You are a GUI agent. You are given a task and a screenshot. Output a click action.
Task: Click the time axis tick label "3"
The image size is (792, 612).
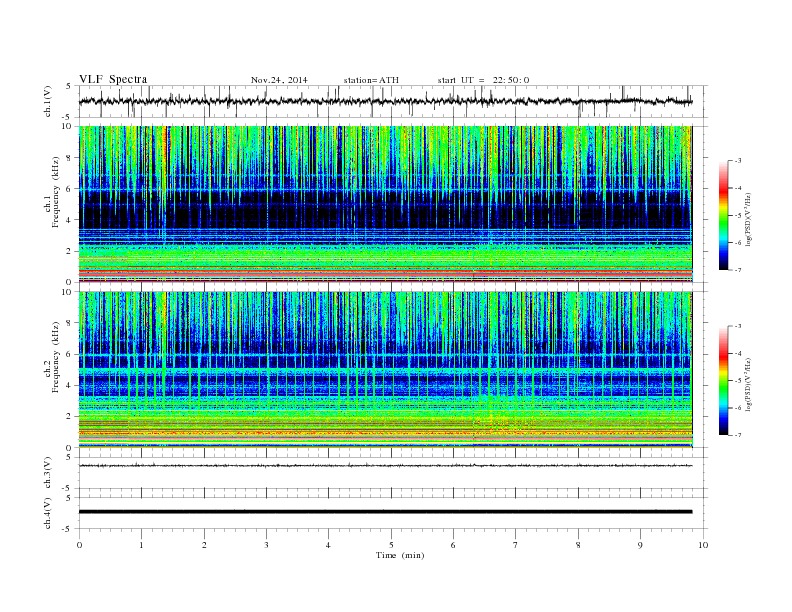click(266, 545)
